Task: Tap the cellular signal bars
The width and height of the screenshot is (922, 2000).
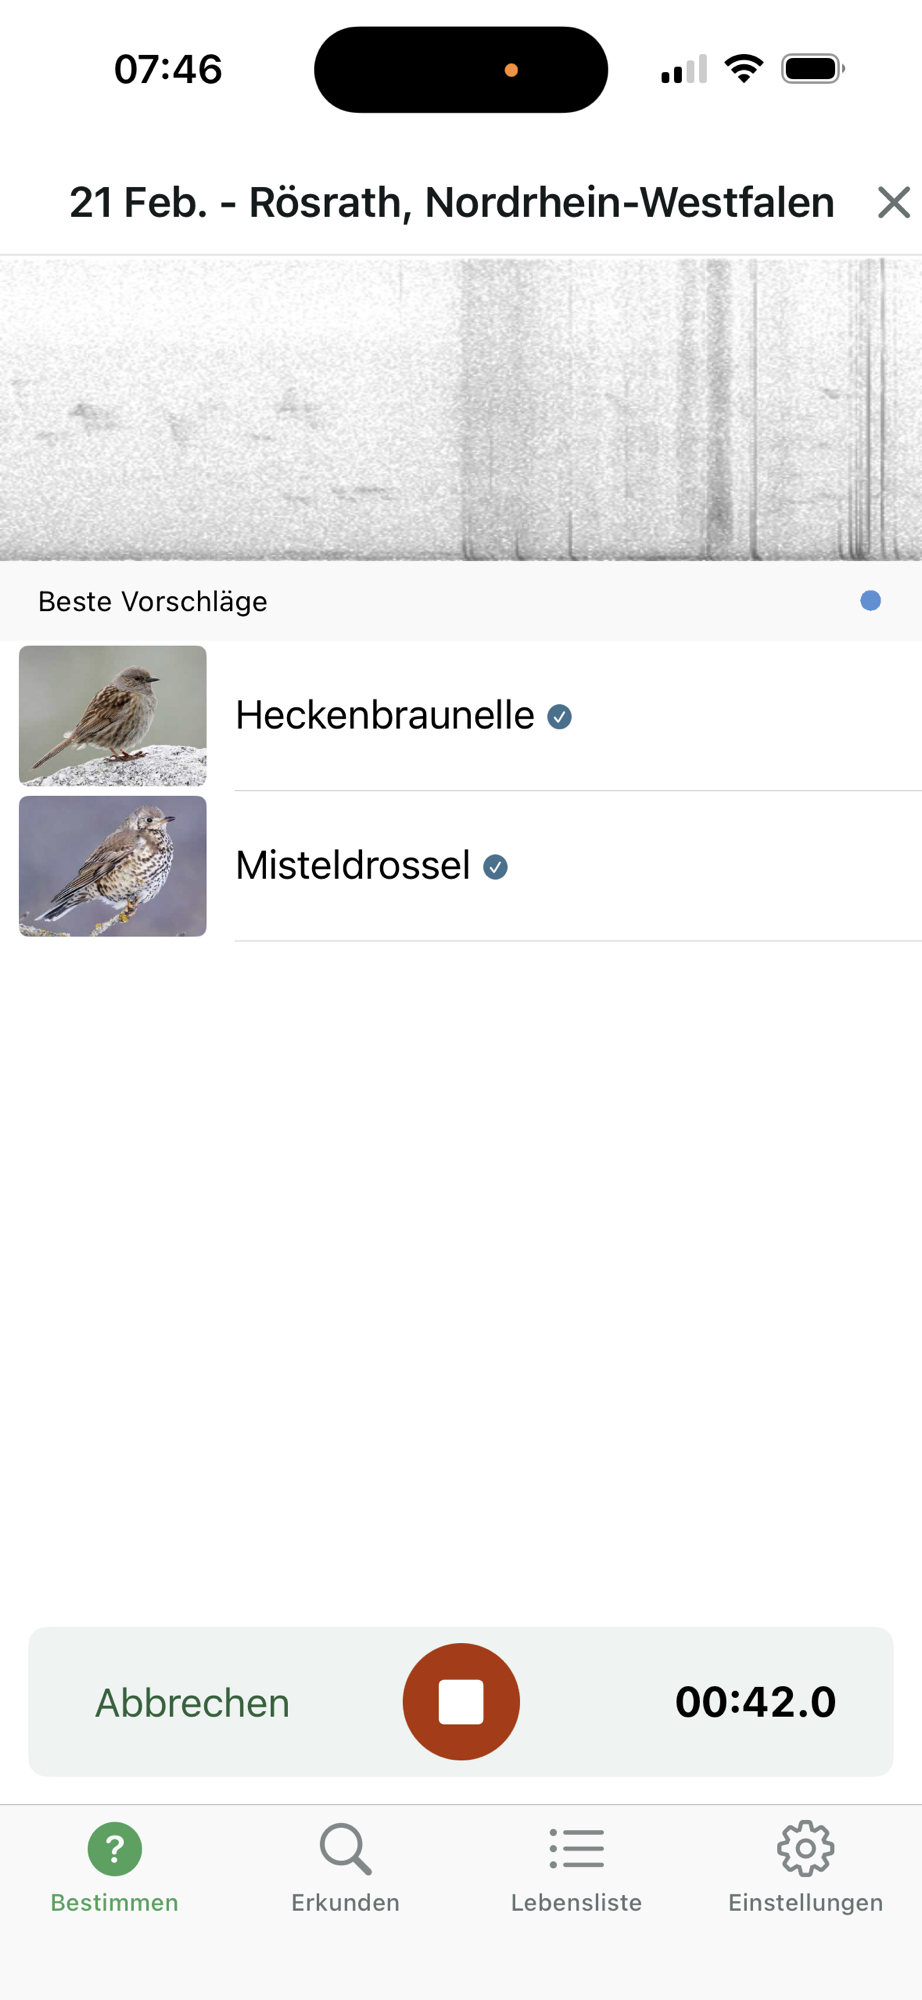Action: [x=684, y=69]
